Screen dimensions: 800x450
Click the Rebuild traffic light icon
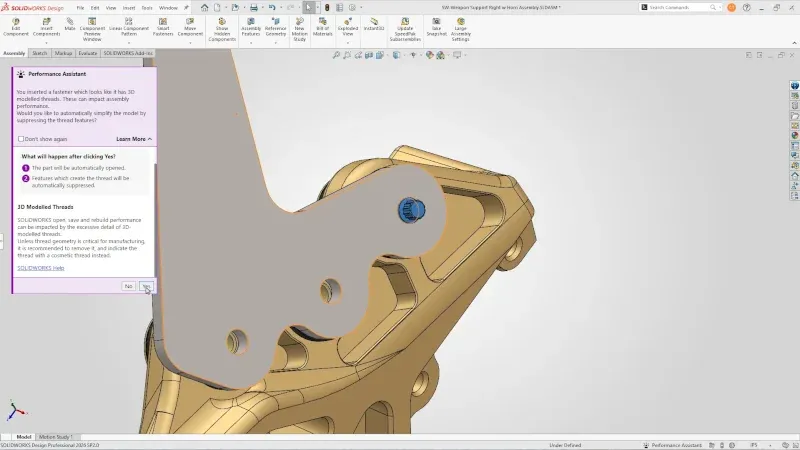click(x=327, y=8)
